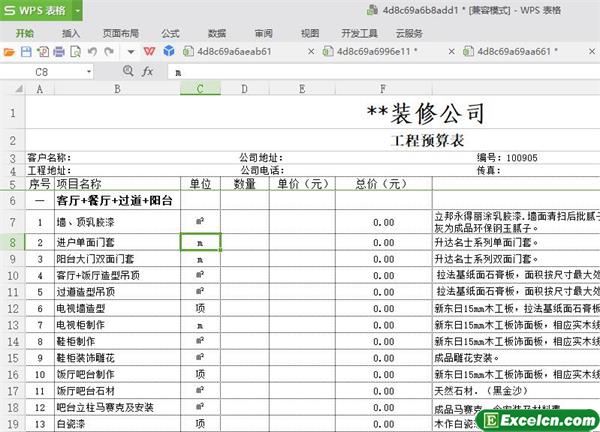This screenshot has height=432, width=600.
Task: Click the Name Box showing C8
Action: click(x=42, y=72)
